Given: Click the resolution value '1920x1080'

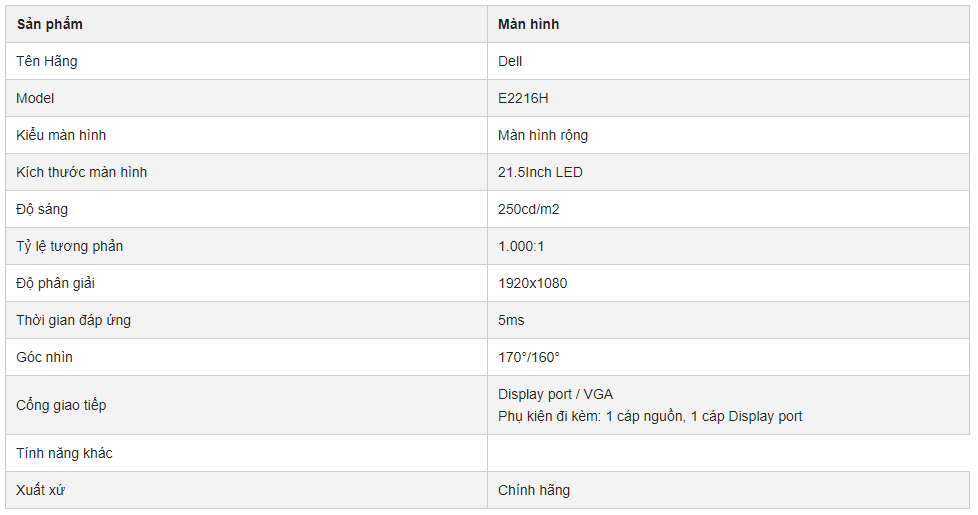Looking at the screenshot, I should 532,283.
